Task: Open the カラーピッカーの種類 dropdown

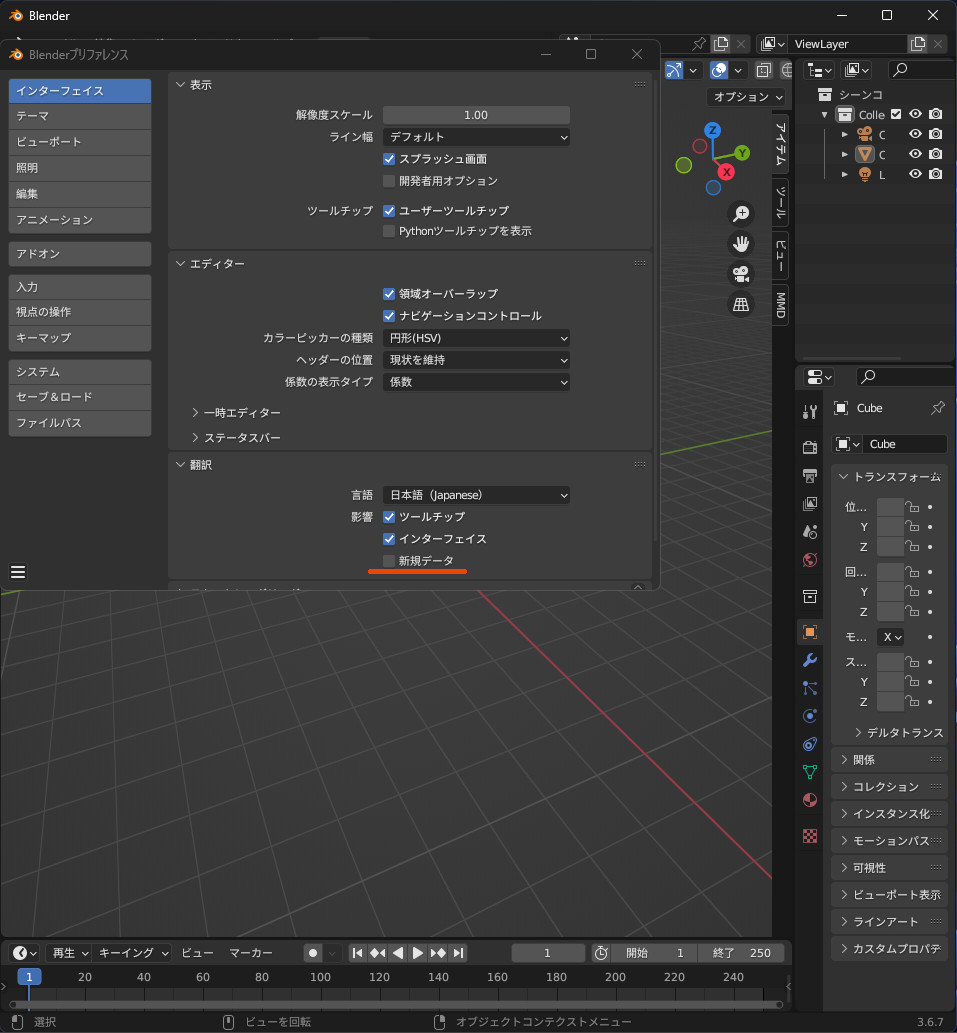Action: tap(476, 338)
